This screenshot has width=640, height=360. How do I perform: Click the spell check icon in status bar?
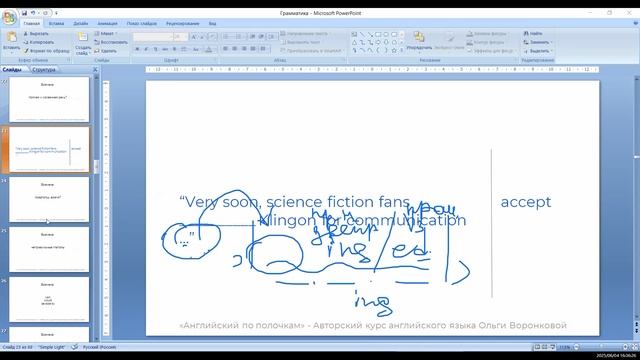coord(75,347)
